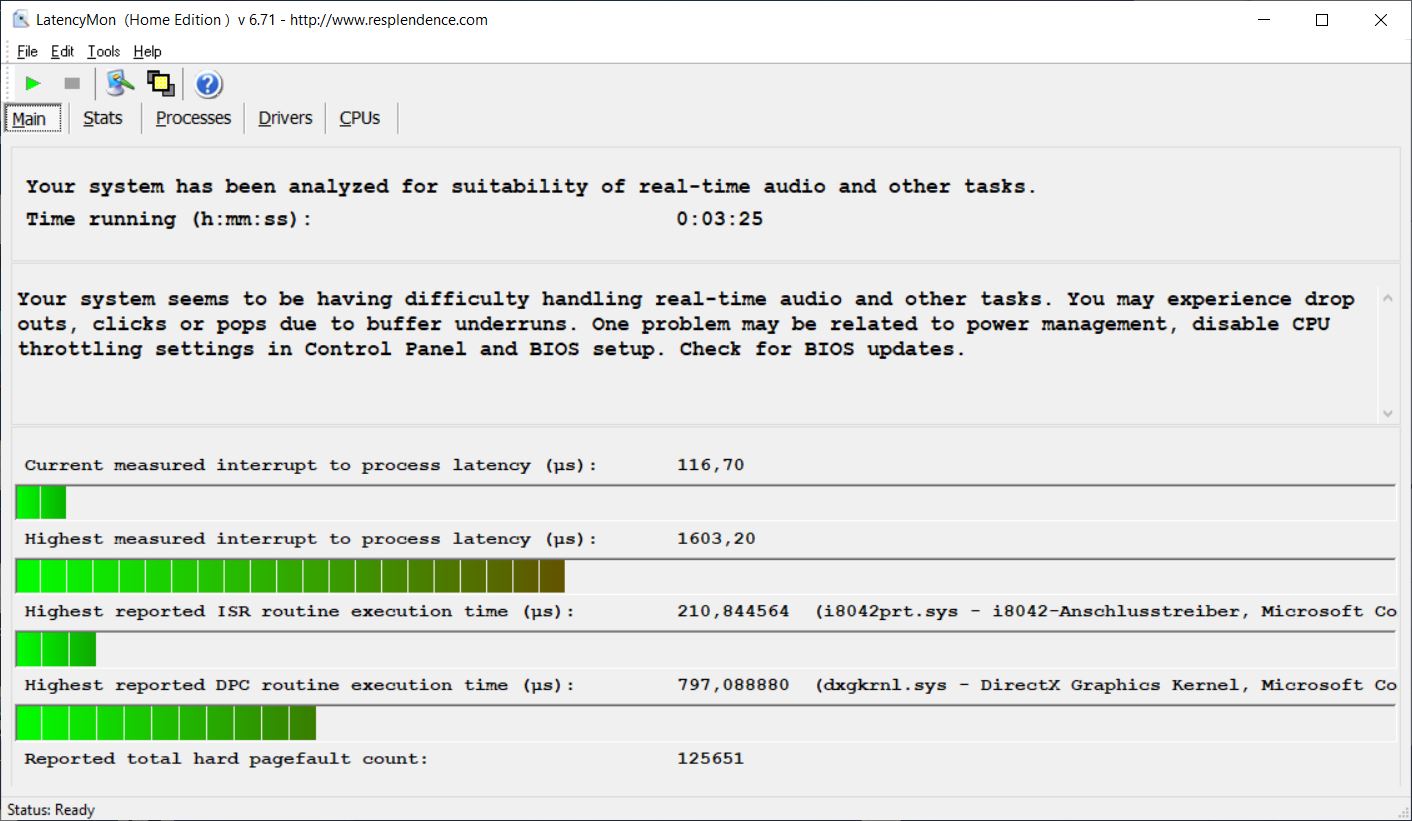This screenshot has width=1412, height=821.
Task: Open help with the blue question mark icon
Action: coord(208,84)
